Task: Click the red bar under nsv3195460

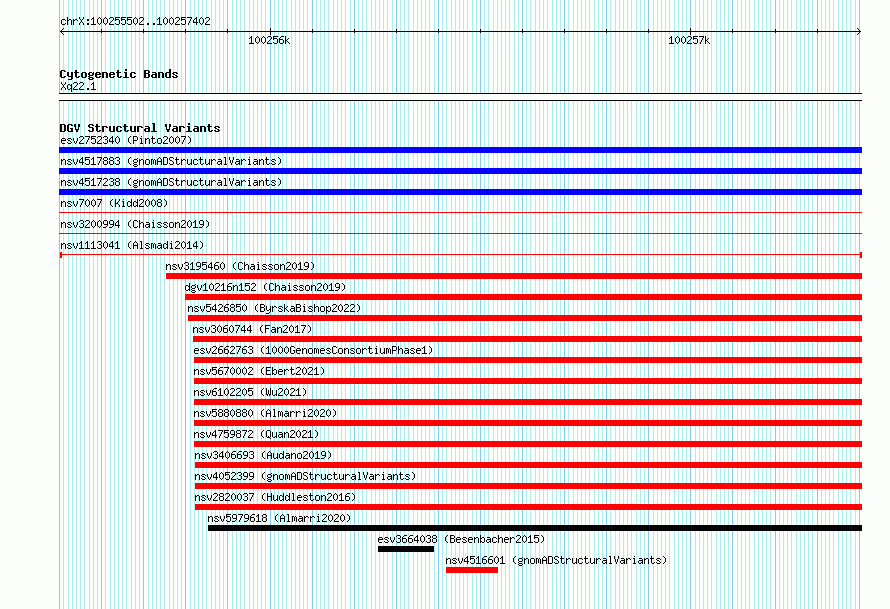Action: [514, 276]
